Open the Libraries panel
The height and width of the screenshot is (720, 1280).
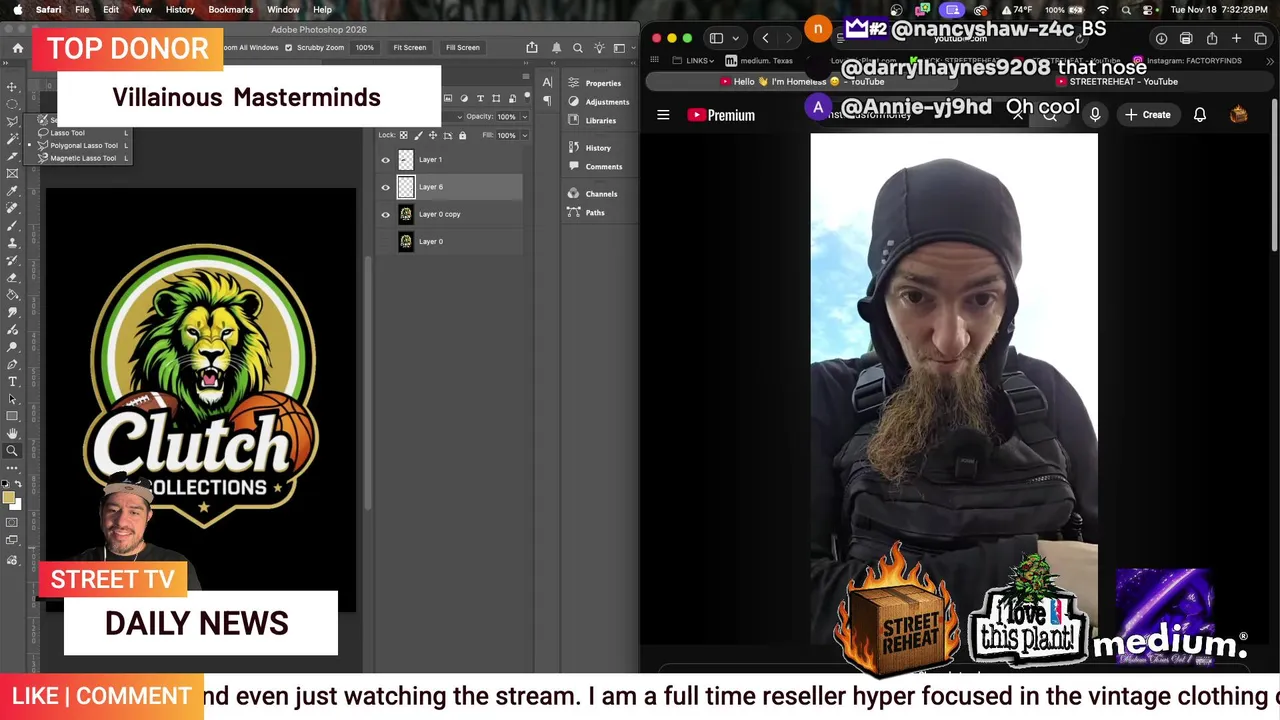click(x=592, y=120)
